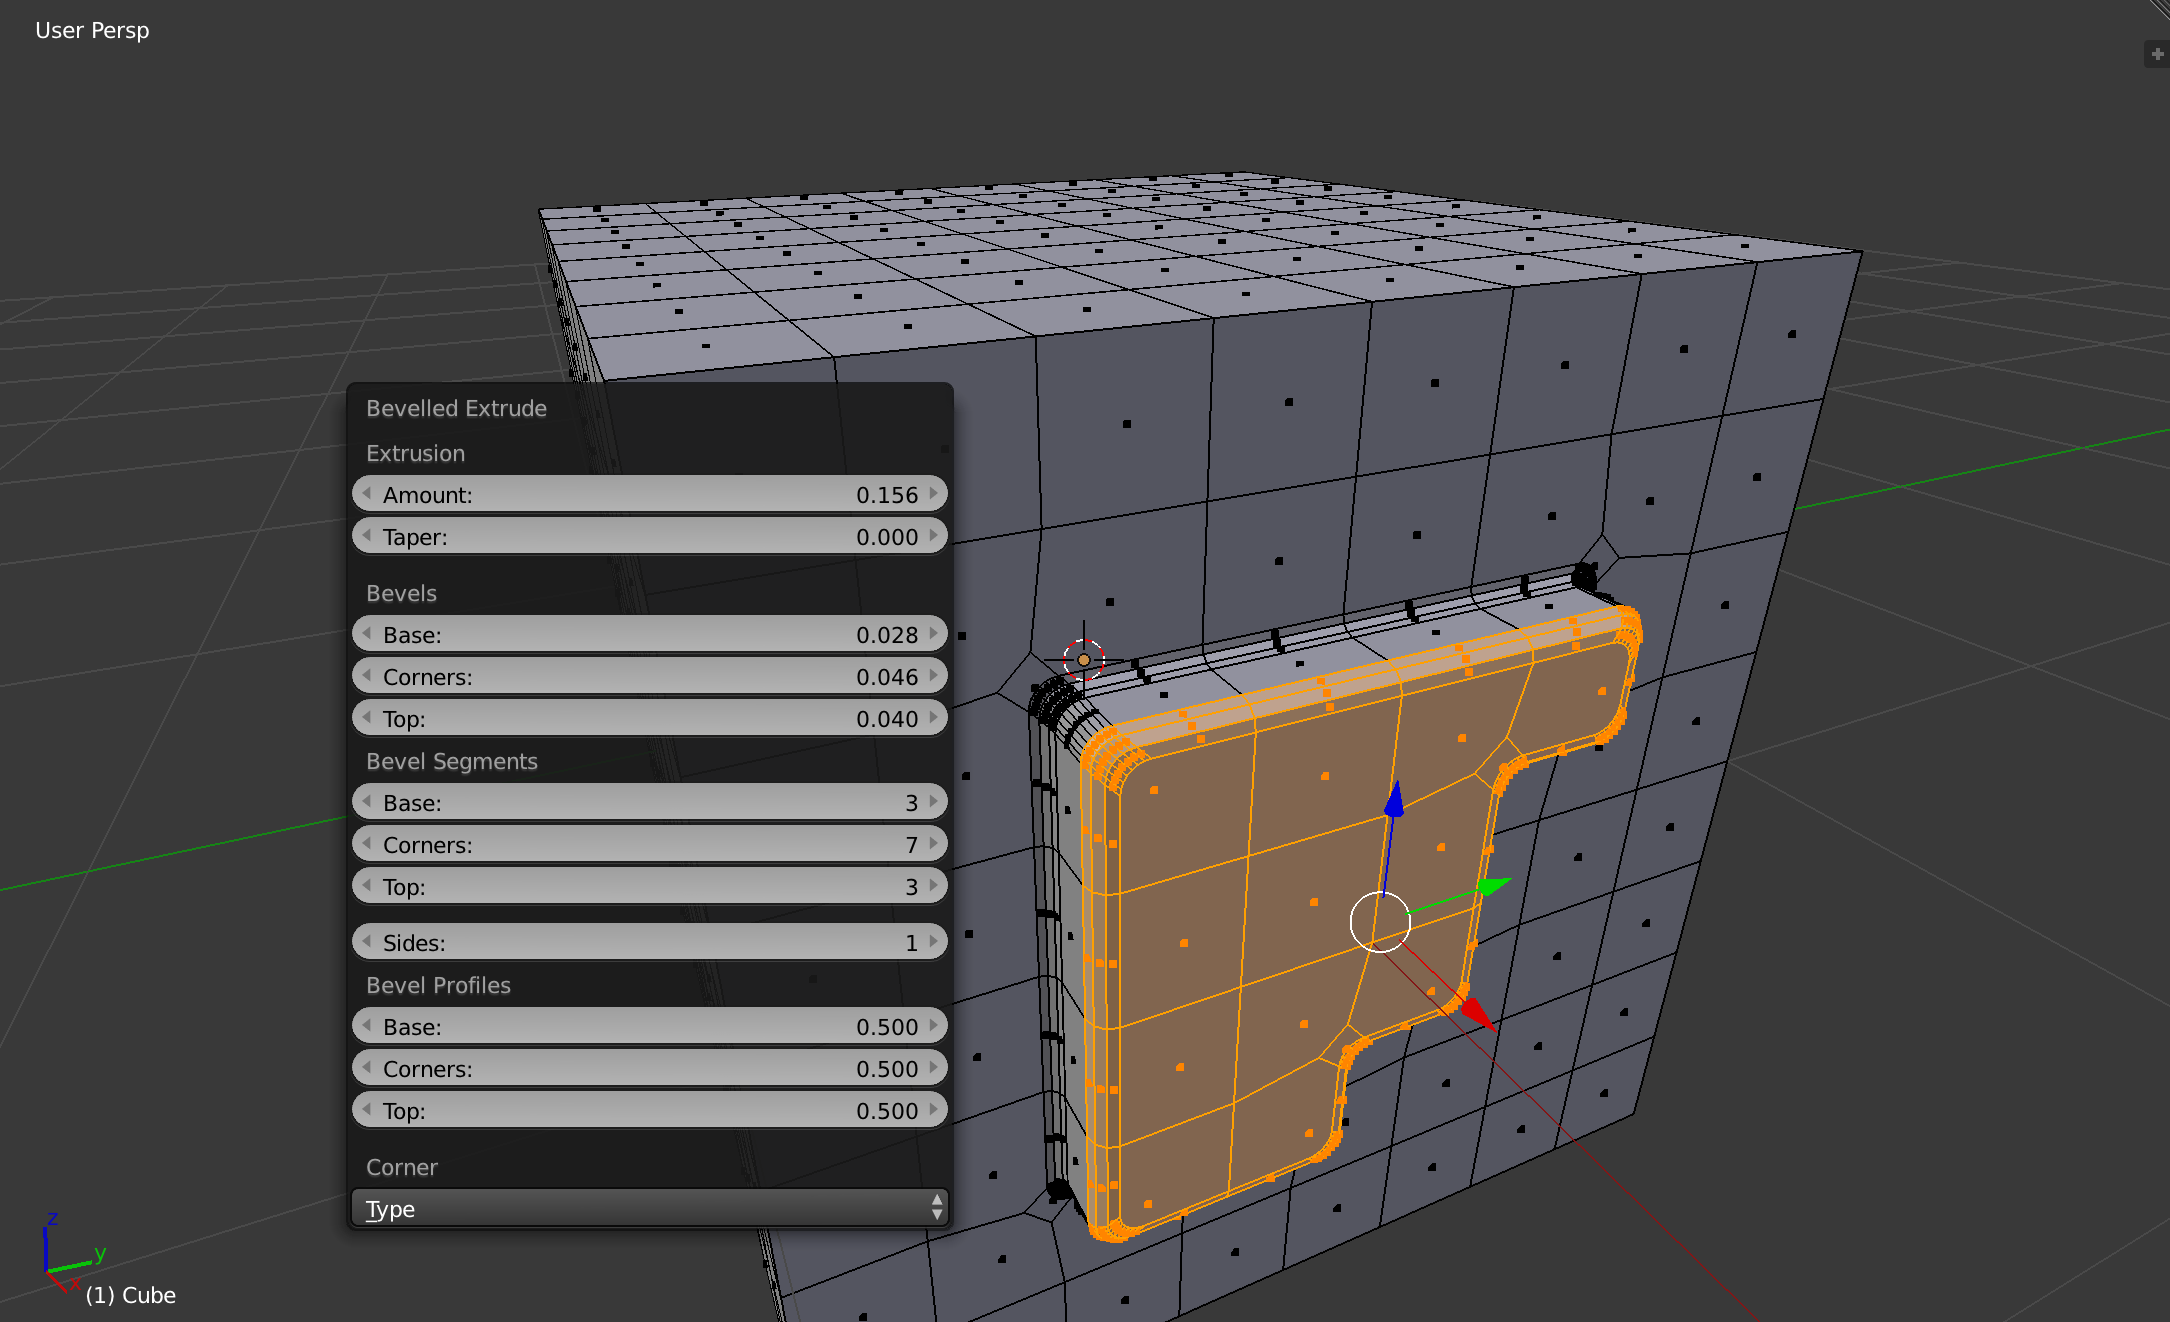Viewport: 2170px width, 1322px height.
Task: Click the Bevels Top 0.040 field
Action: [x=649, y=718]
